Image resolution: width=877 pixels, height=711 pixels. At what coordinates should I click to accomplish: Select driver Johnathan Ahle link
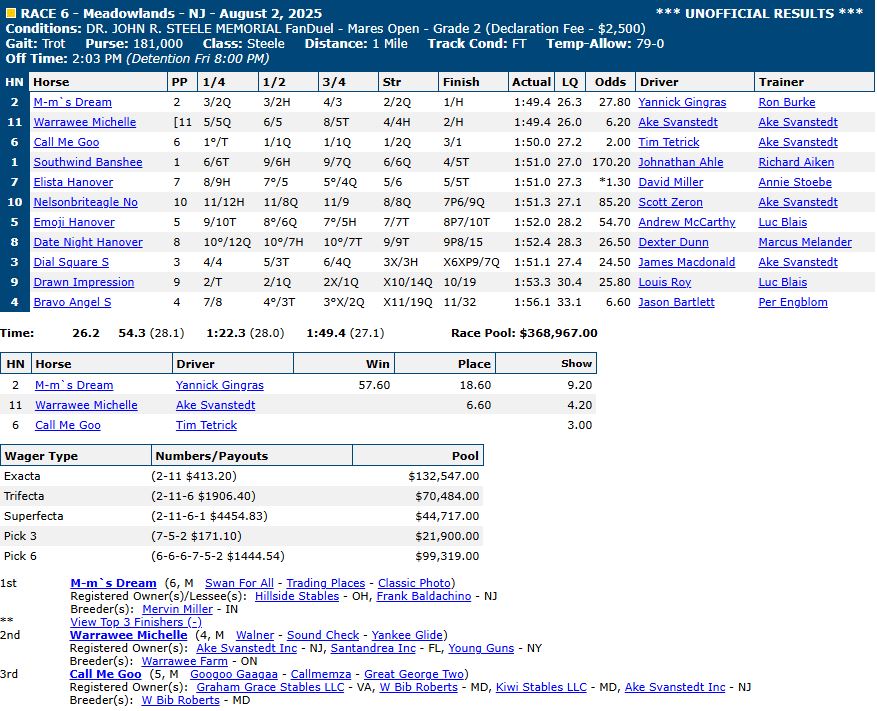(x=681, y=162)
